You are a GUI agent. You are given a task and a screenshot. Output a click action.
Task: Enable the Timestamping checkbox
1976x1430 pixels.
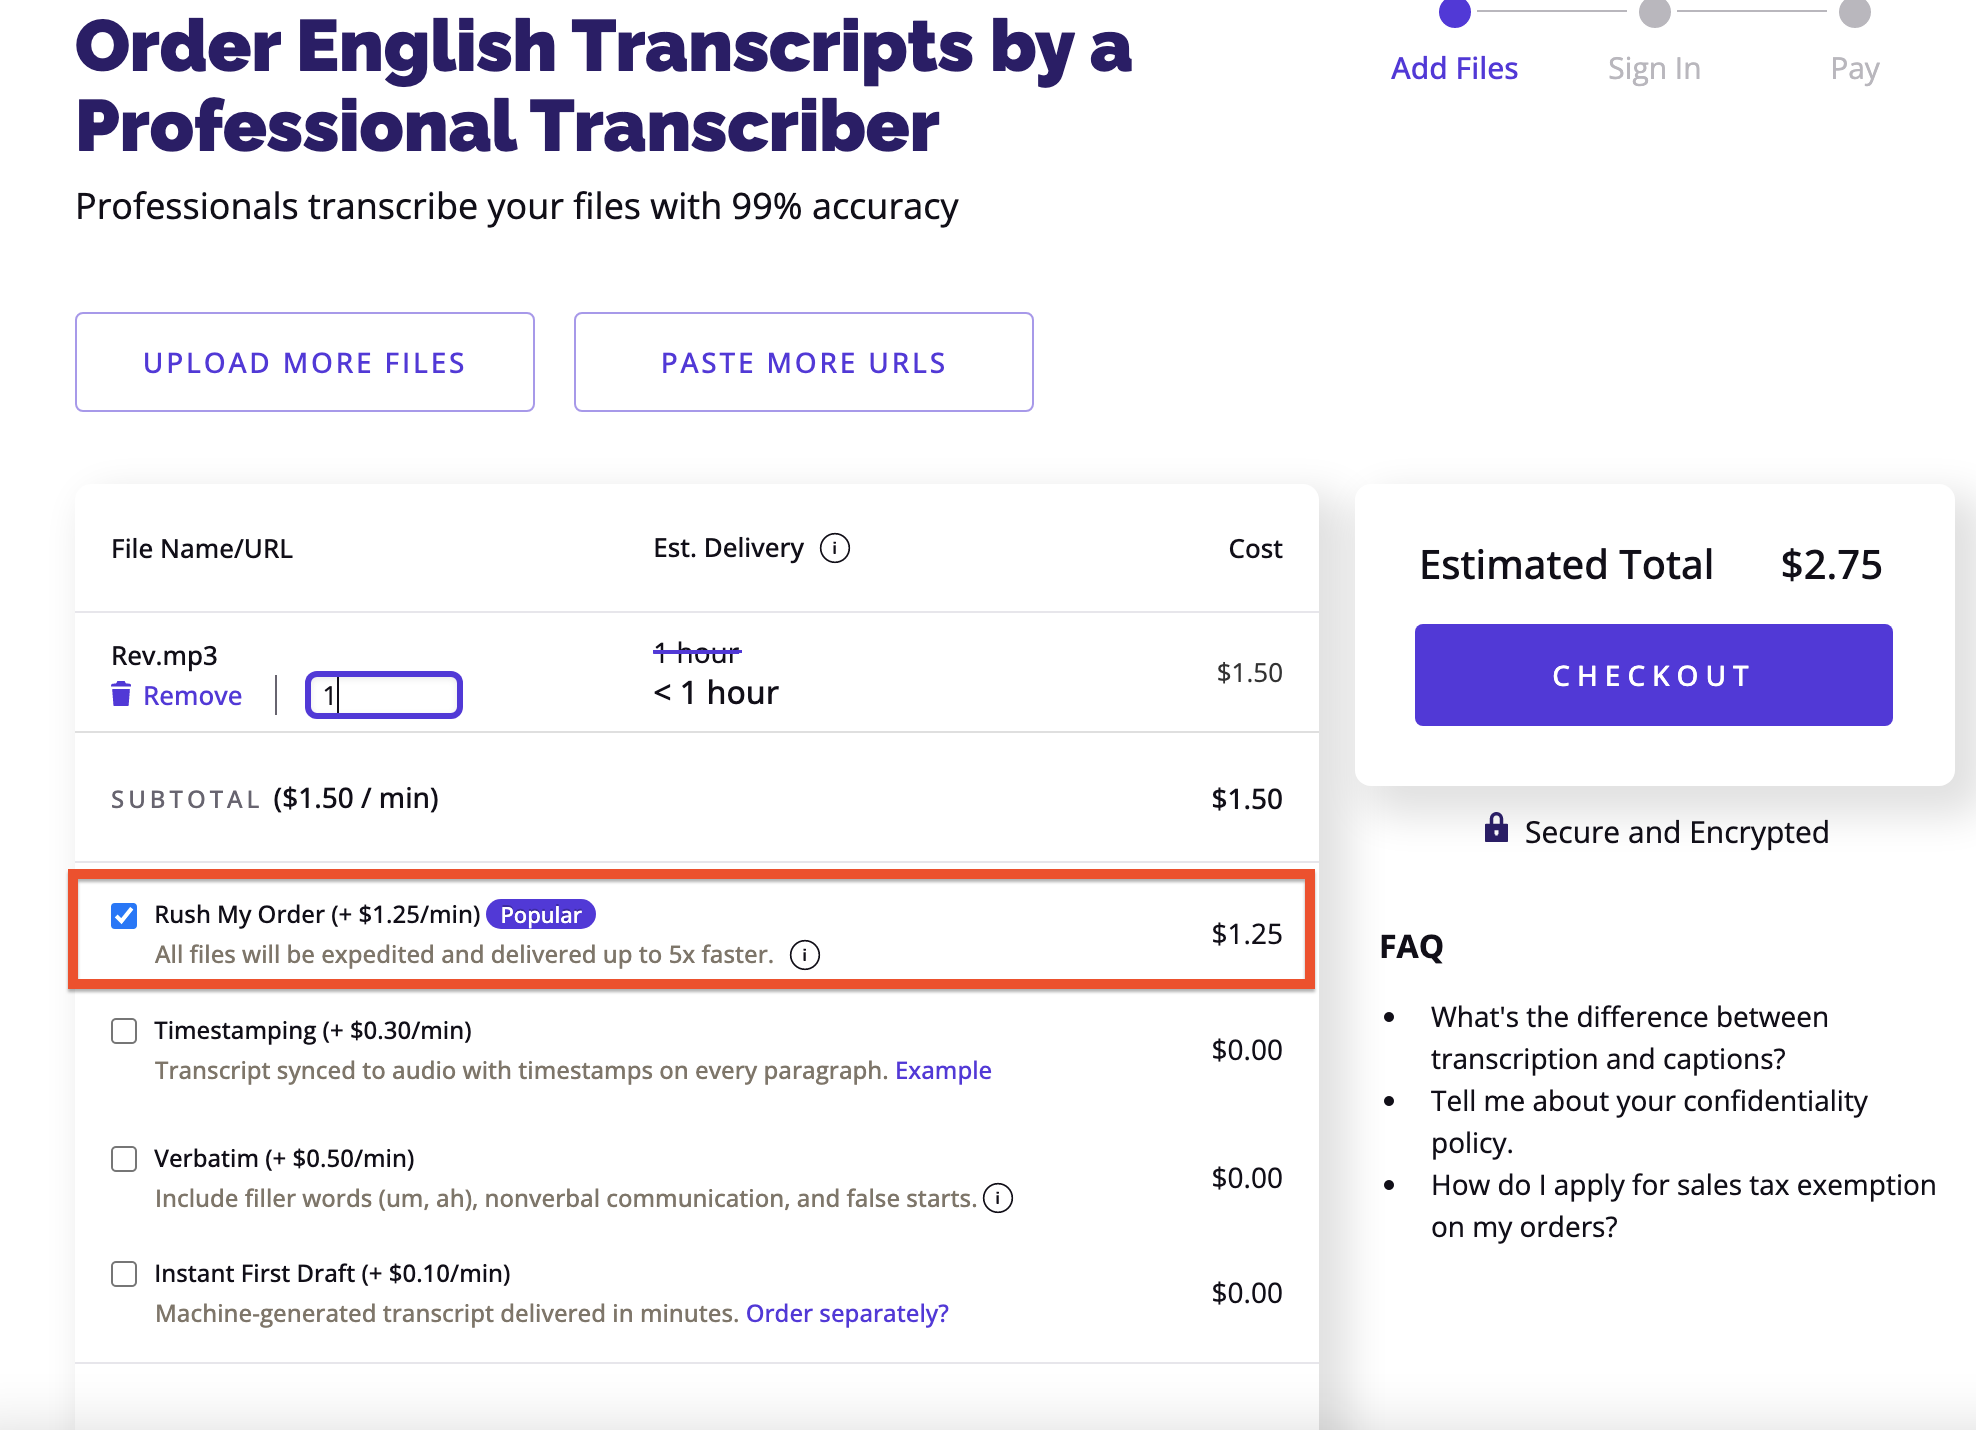(x=124, y=1031)
